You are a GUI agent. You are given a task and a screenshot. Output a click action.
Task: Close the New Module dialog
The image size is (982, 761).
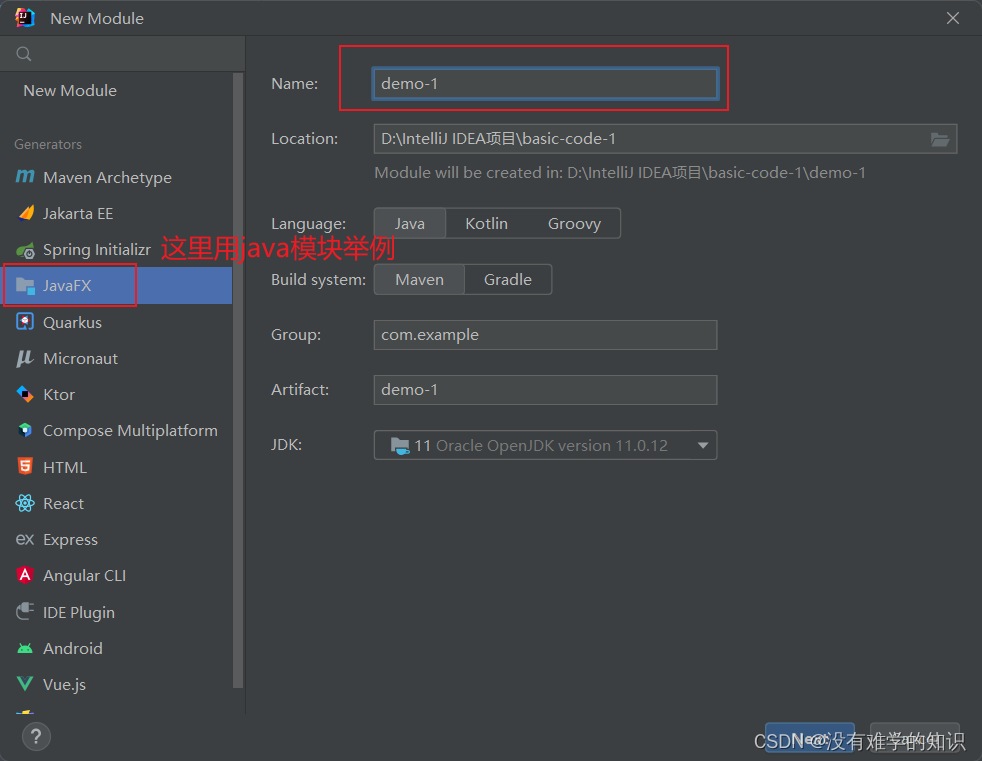(953, 18)
